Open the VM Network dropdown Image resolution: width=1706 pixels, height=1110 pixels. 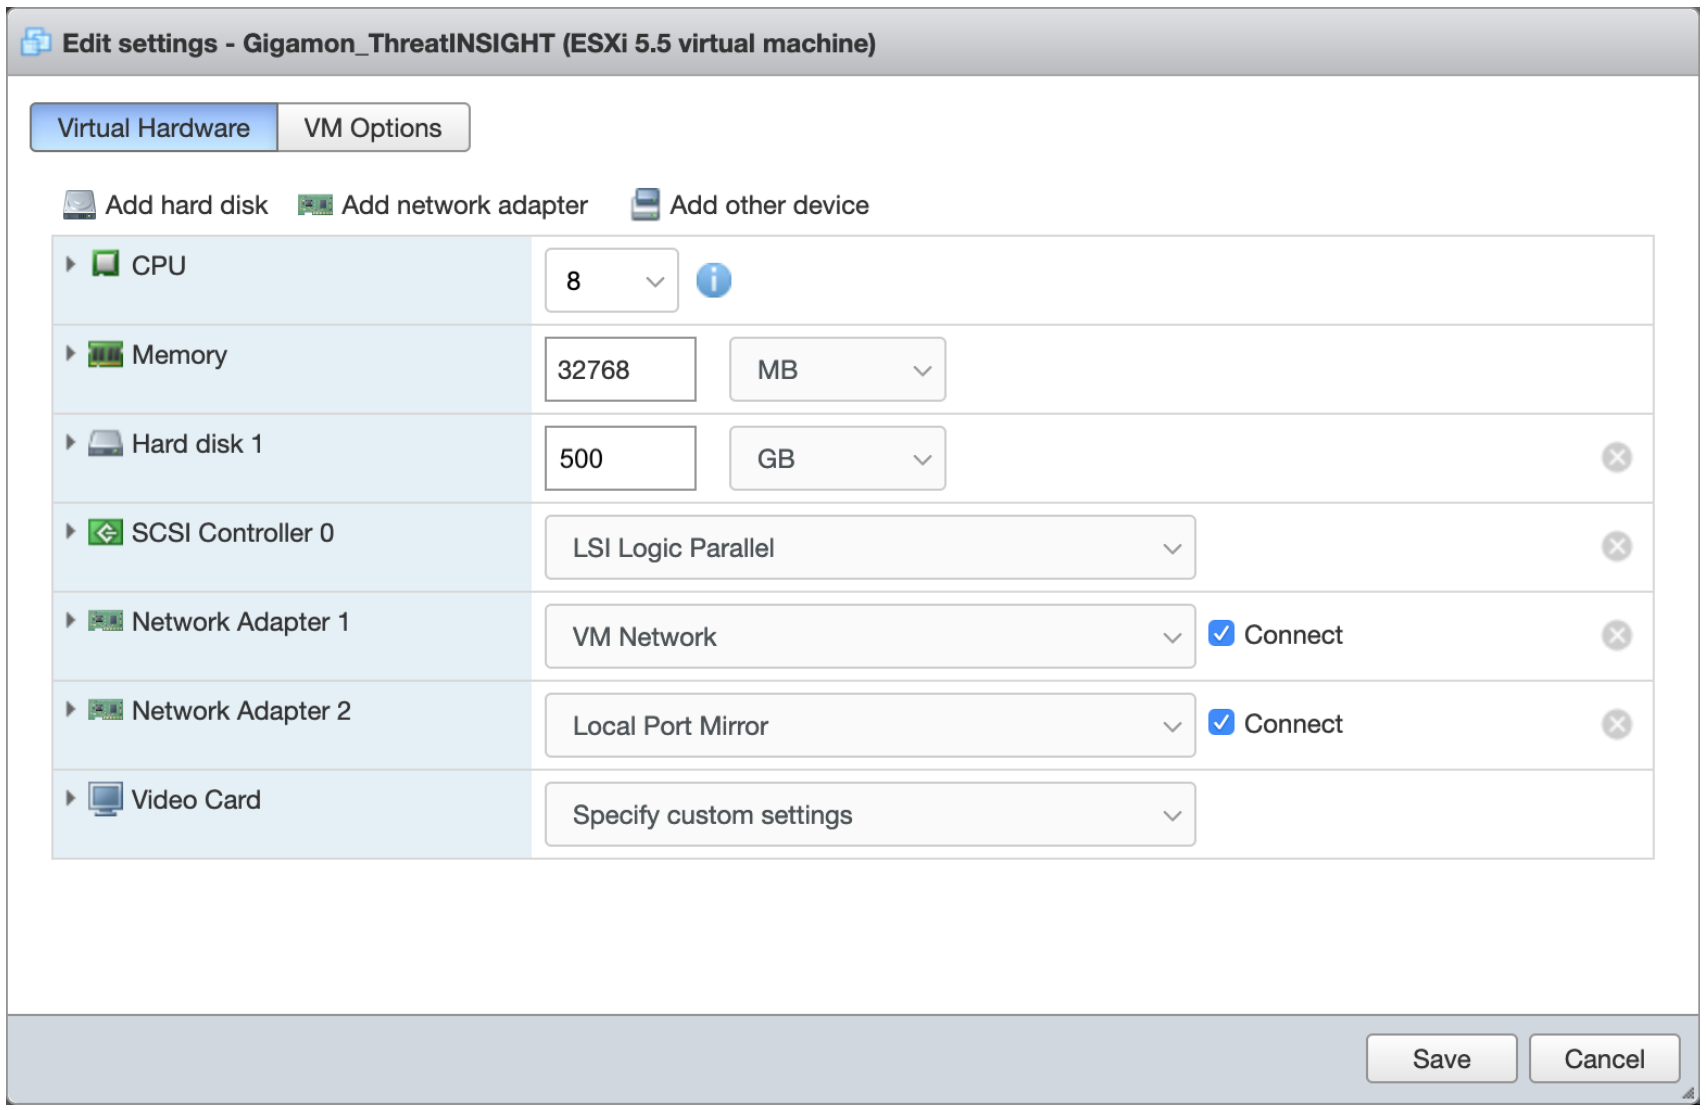pos(870,636)
